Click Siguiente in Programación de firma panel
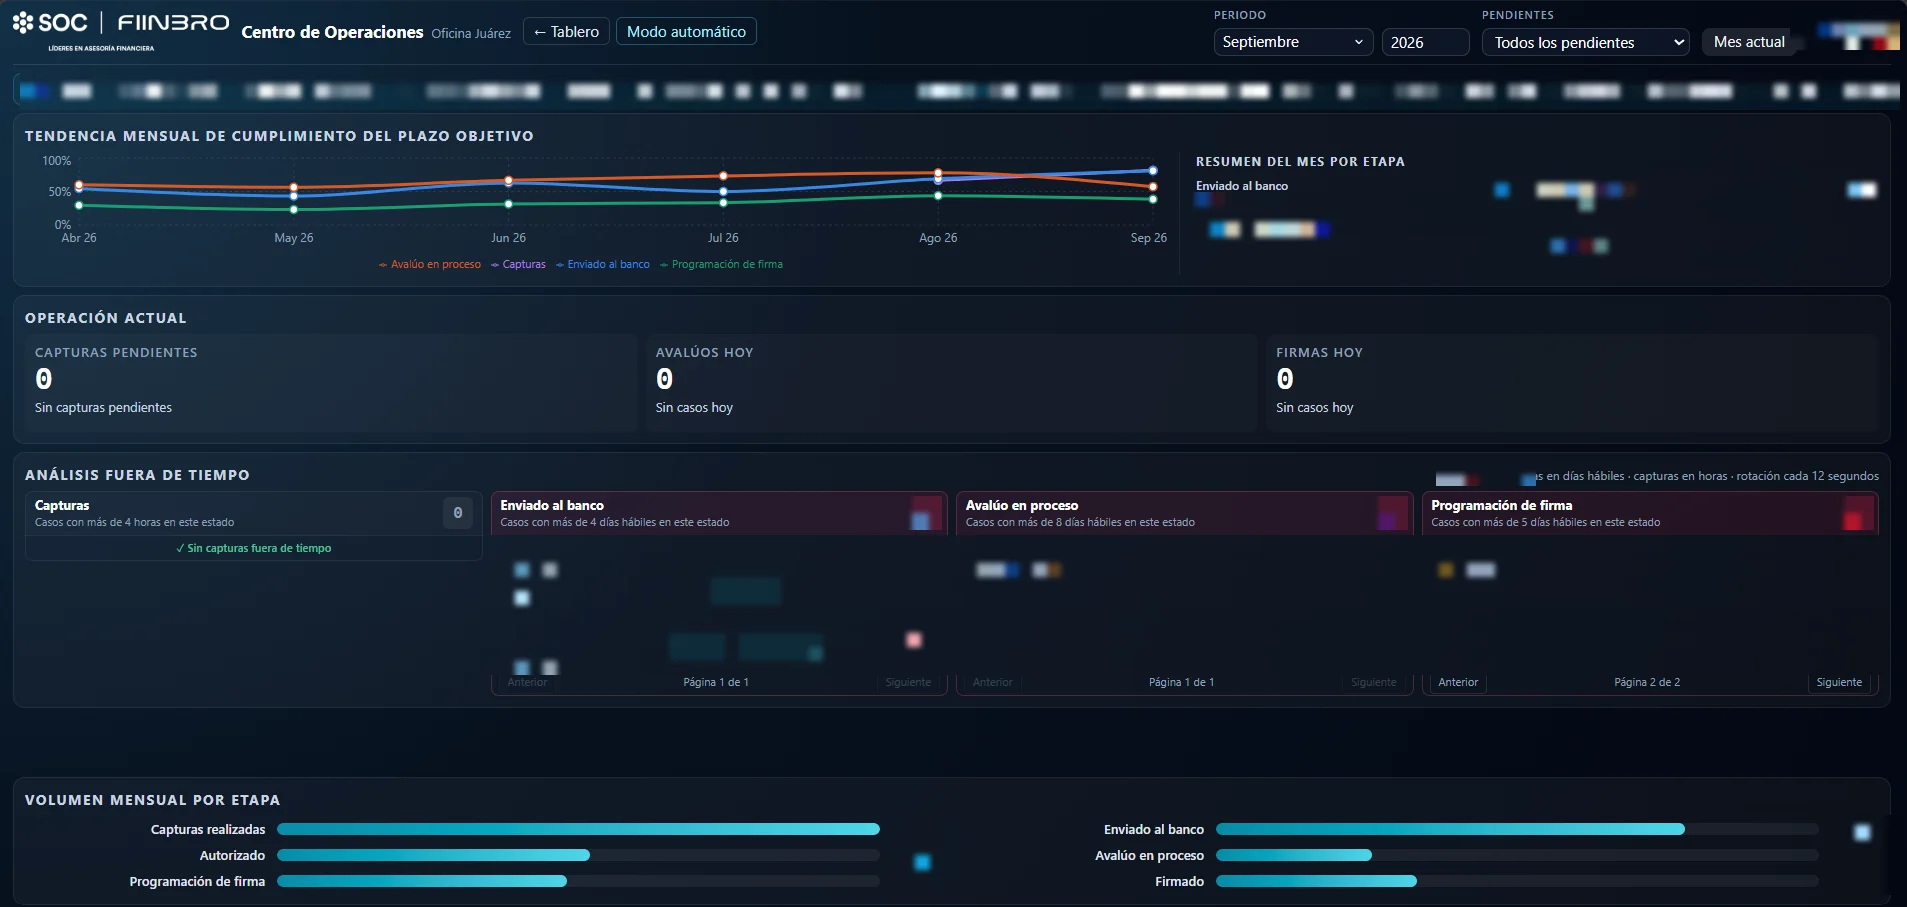The image size is (1907, 907). tap(1839, 682)
